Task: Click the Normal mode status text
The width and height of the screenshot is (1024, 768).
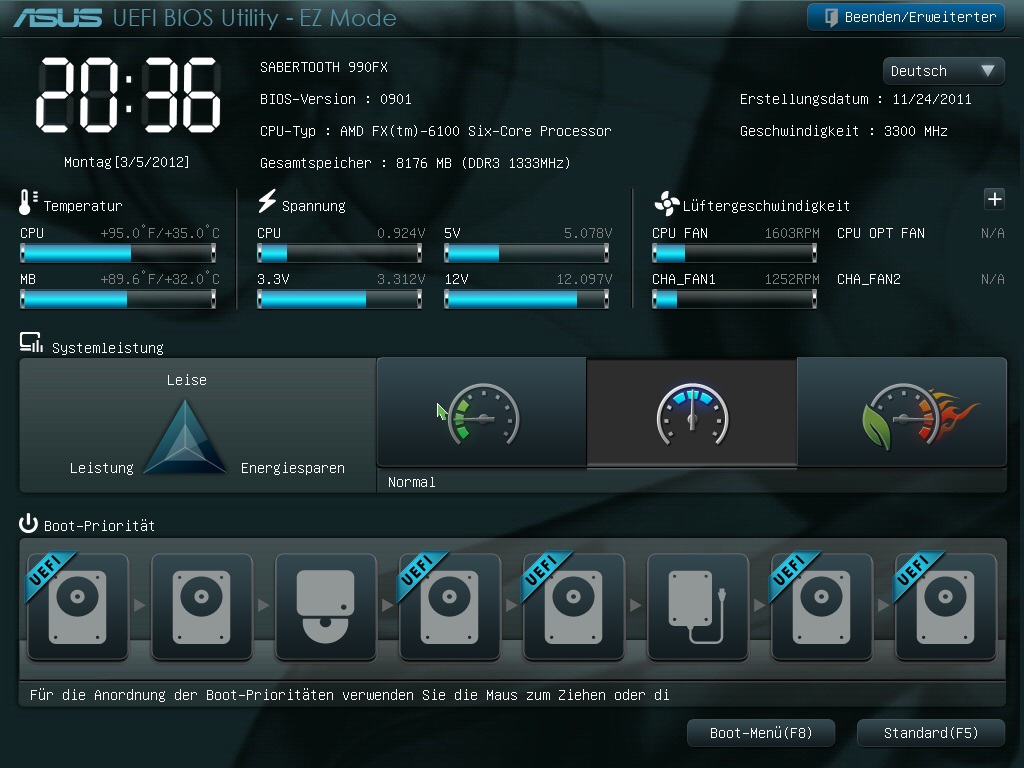Action: pyautogui.click(x=411, y=482)
